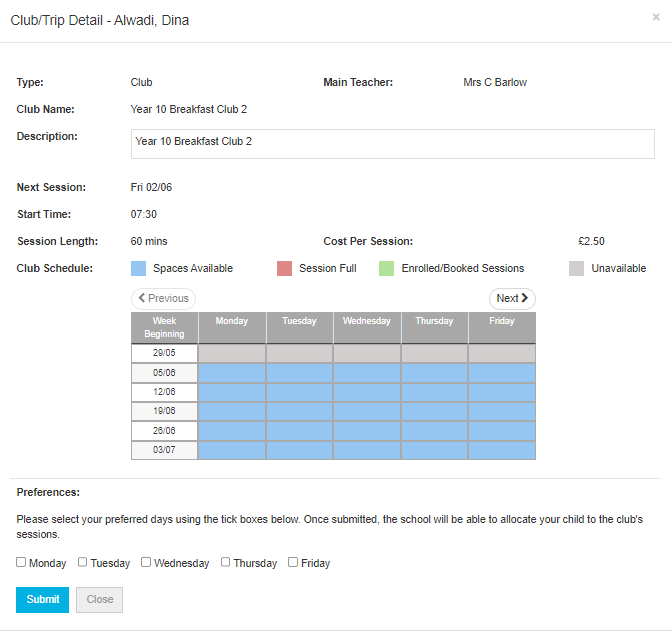Click the Friday column header
The height and width of the screenshot is (631, 672).
(x=502, y=328)
